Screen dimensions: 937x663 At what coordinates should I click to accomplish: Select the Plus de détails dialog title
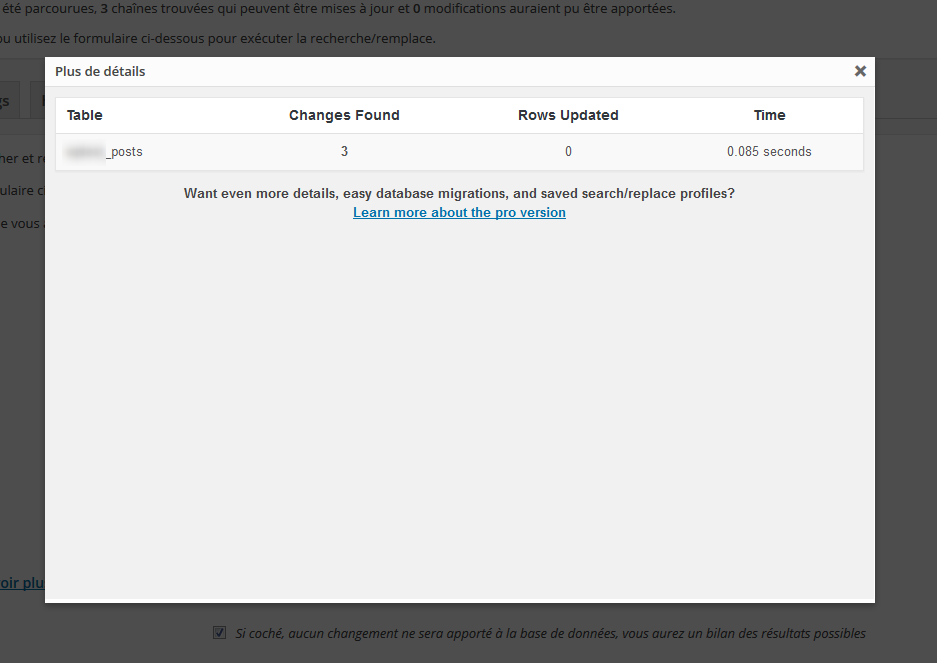click(x=100, y=72)
